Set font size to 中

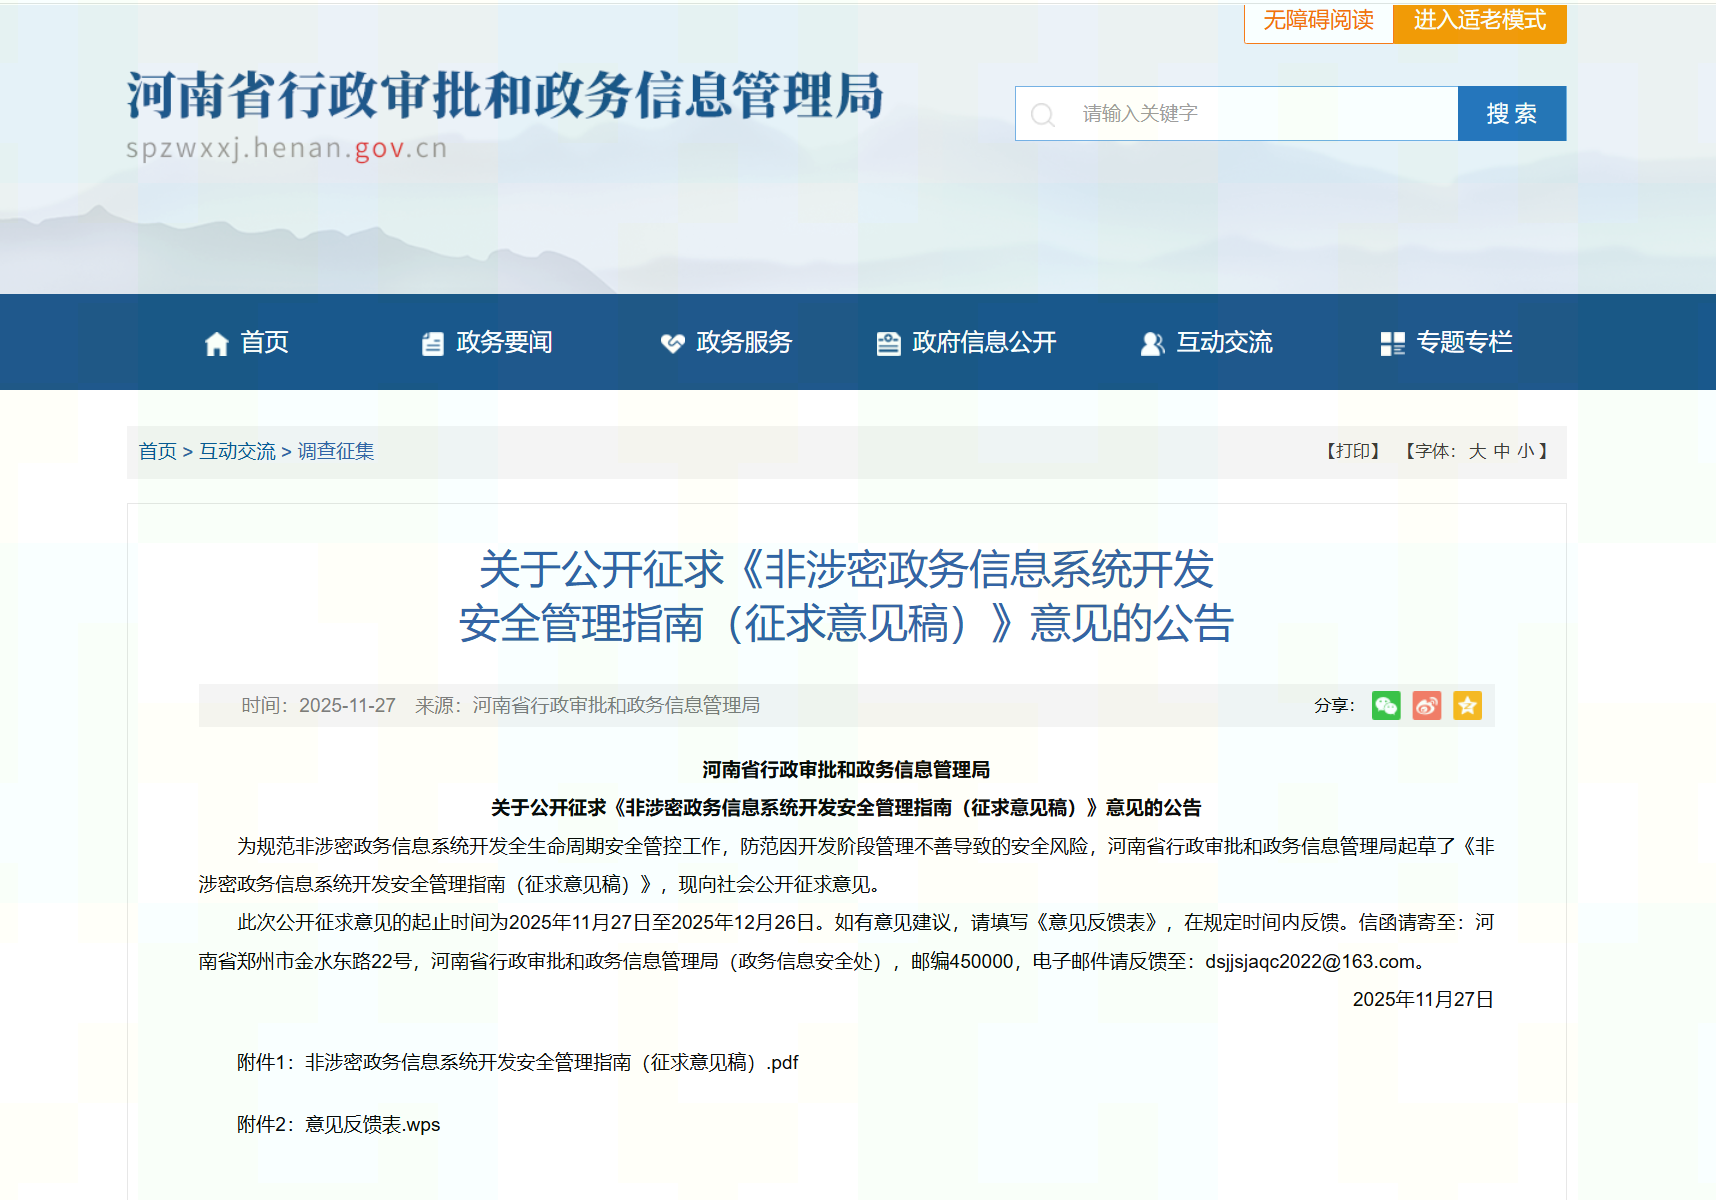coord(1501,452)
